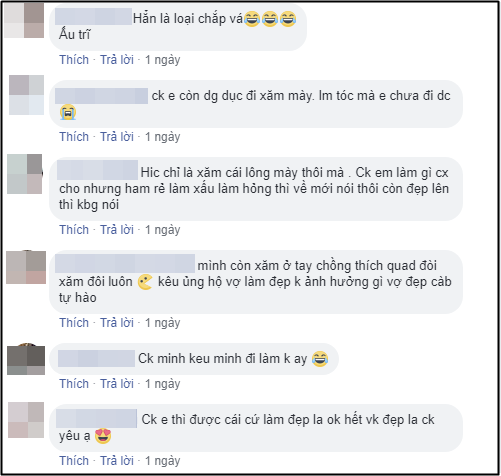
Task: Click Thích under 'ck e còn dg dục' comment
Action: [74, 137]
